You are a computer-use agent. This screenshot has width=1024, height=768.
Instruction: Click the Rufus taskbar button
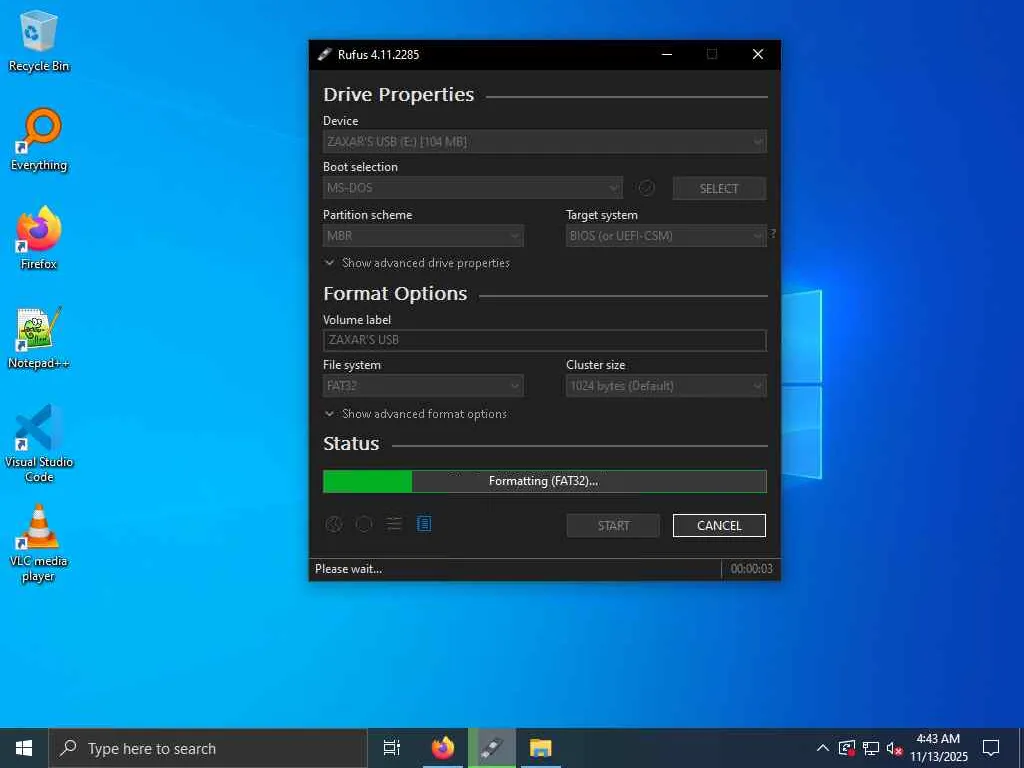492,748
